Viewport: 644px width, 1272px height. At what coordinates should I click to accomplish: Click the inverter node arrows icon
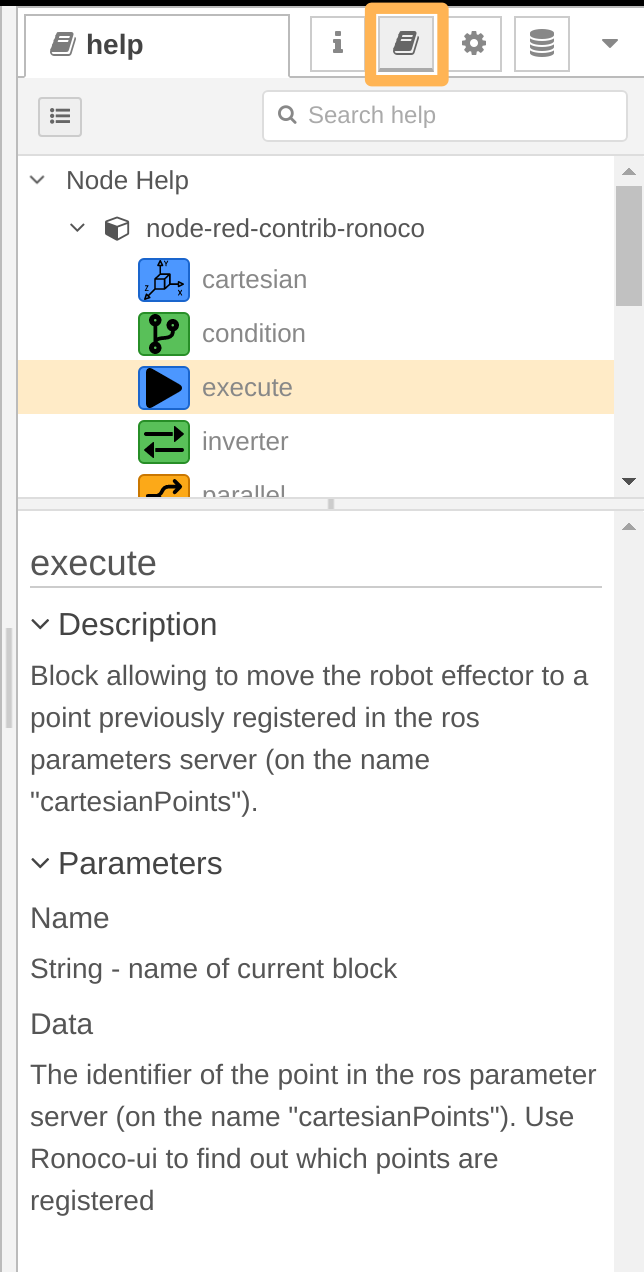click(163, 441)
